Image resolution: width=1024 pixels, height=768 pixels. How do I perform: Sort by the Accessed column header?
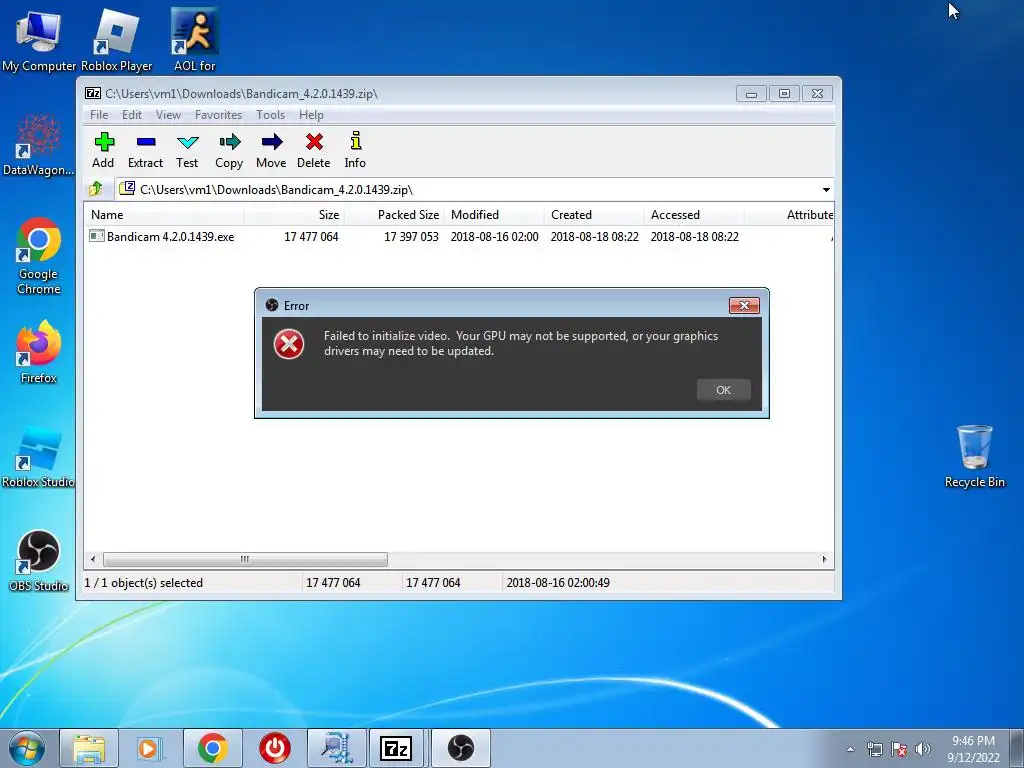[694, 215]
